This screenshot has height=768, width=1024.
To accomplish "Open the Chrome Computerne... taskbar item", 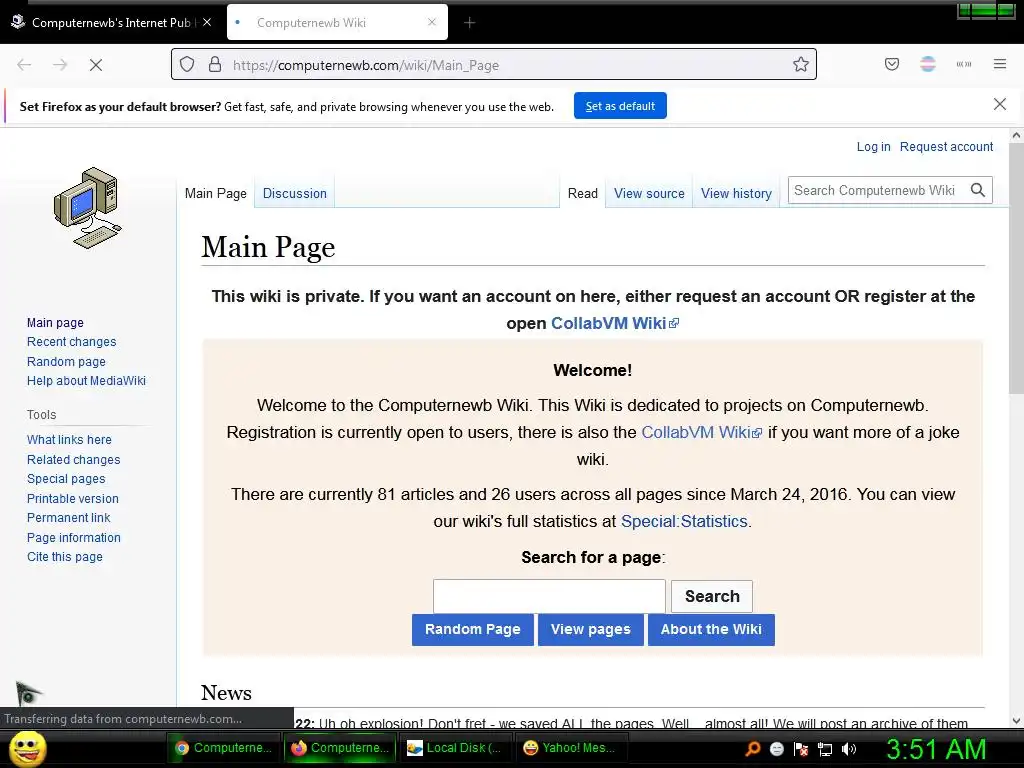I will (x=223, y=748).
